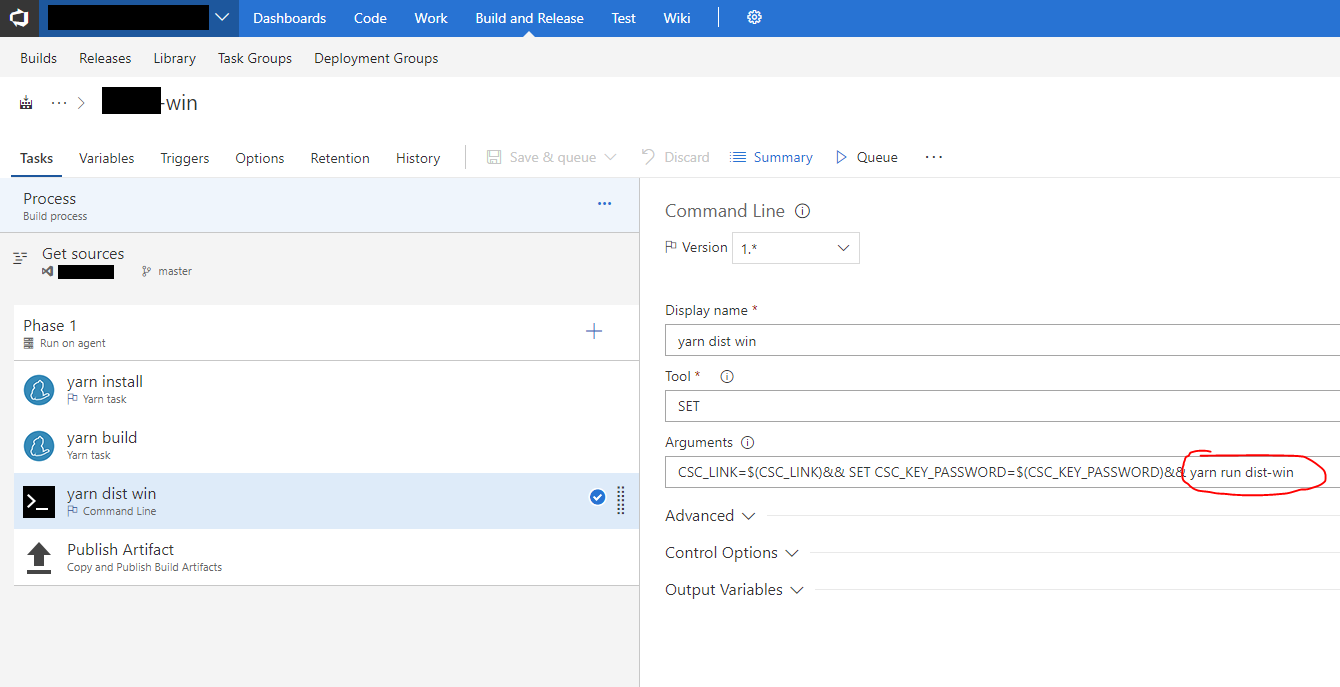Select the yarn install task
1340x687 pixels.
coord(326,390)
